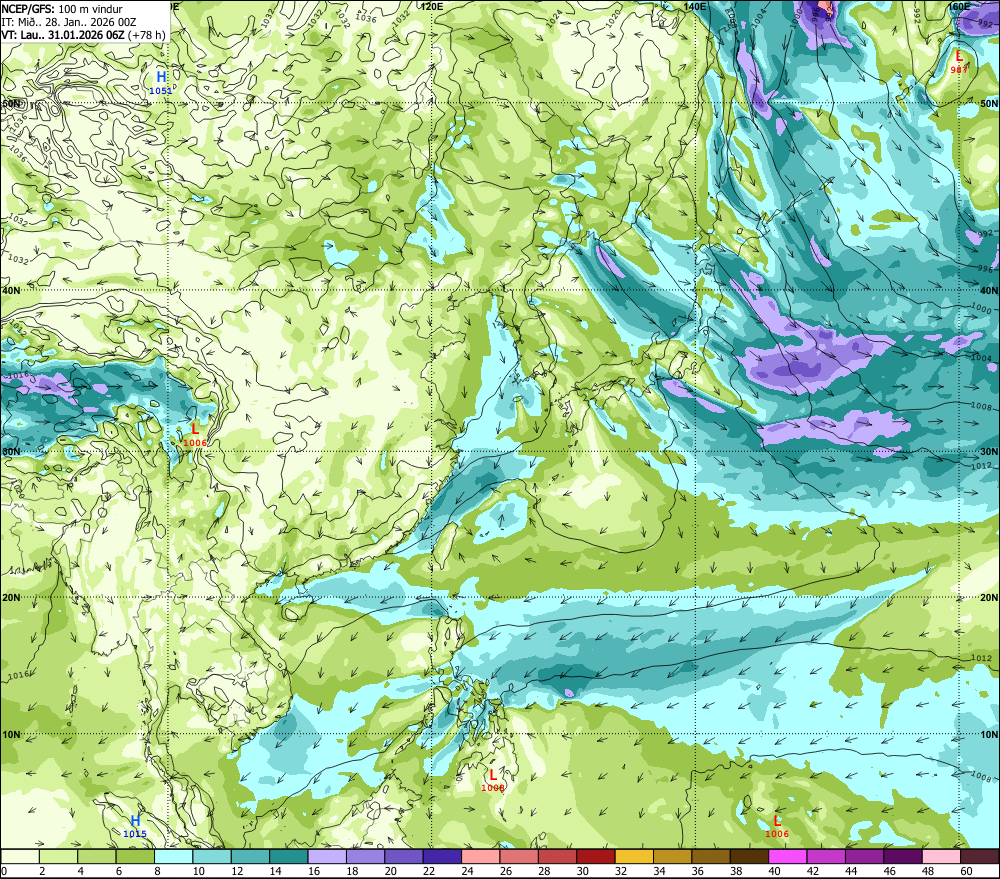Select the pink 24–26 legend swatch
1000x879 pixels.
click(480, 857)
